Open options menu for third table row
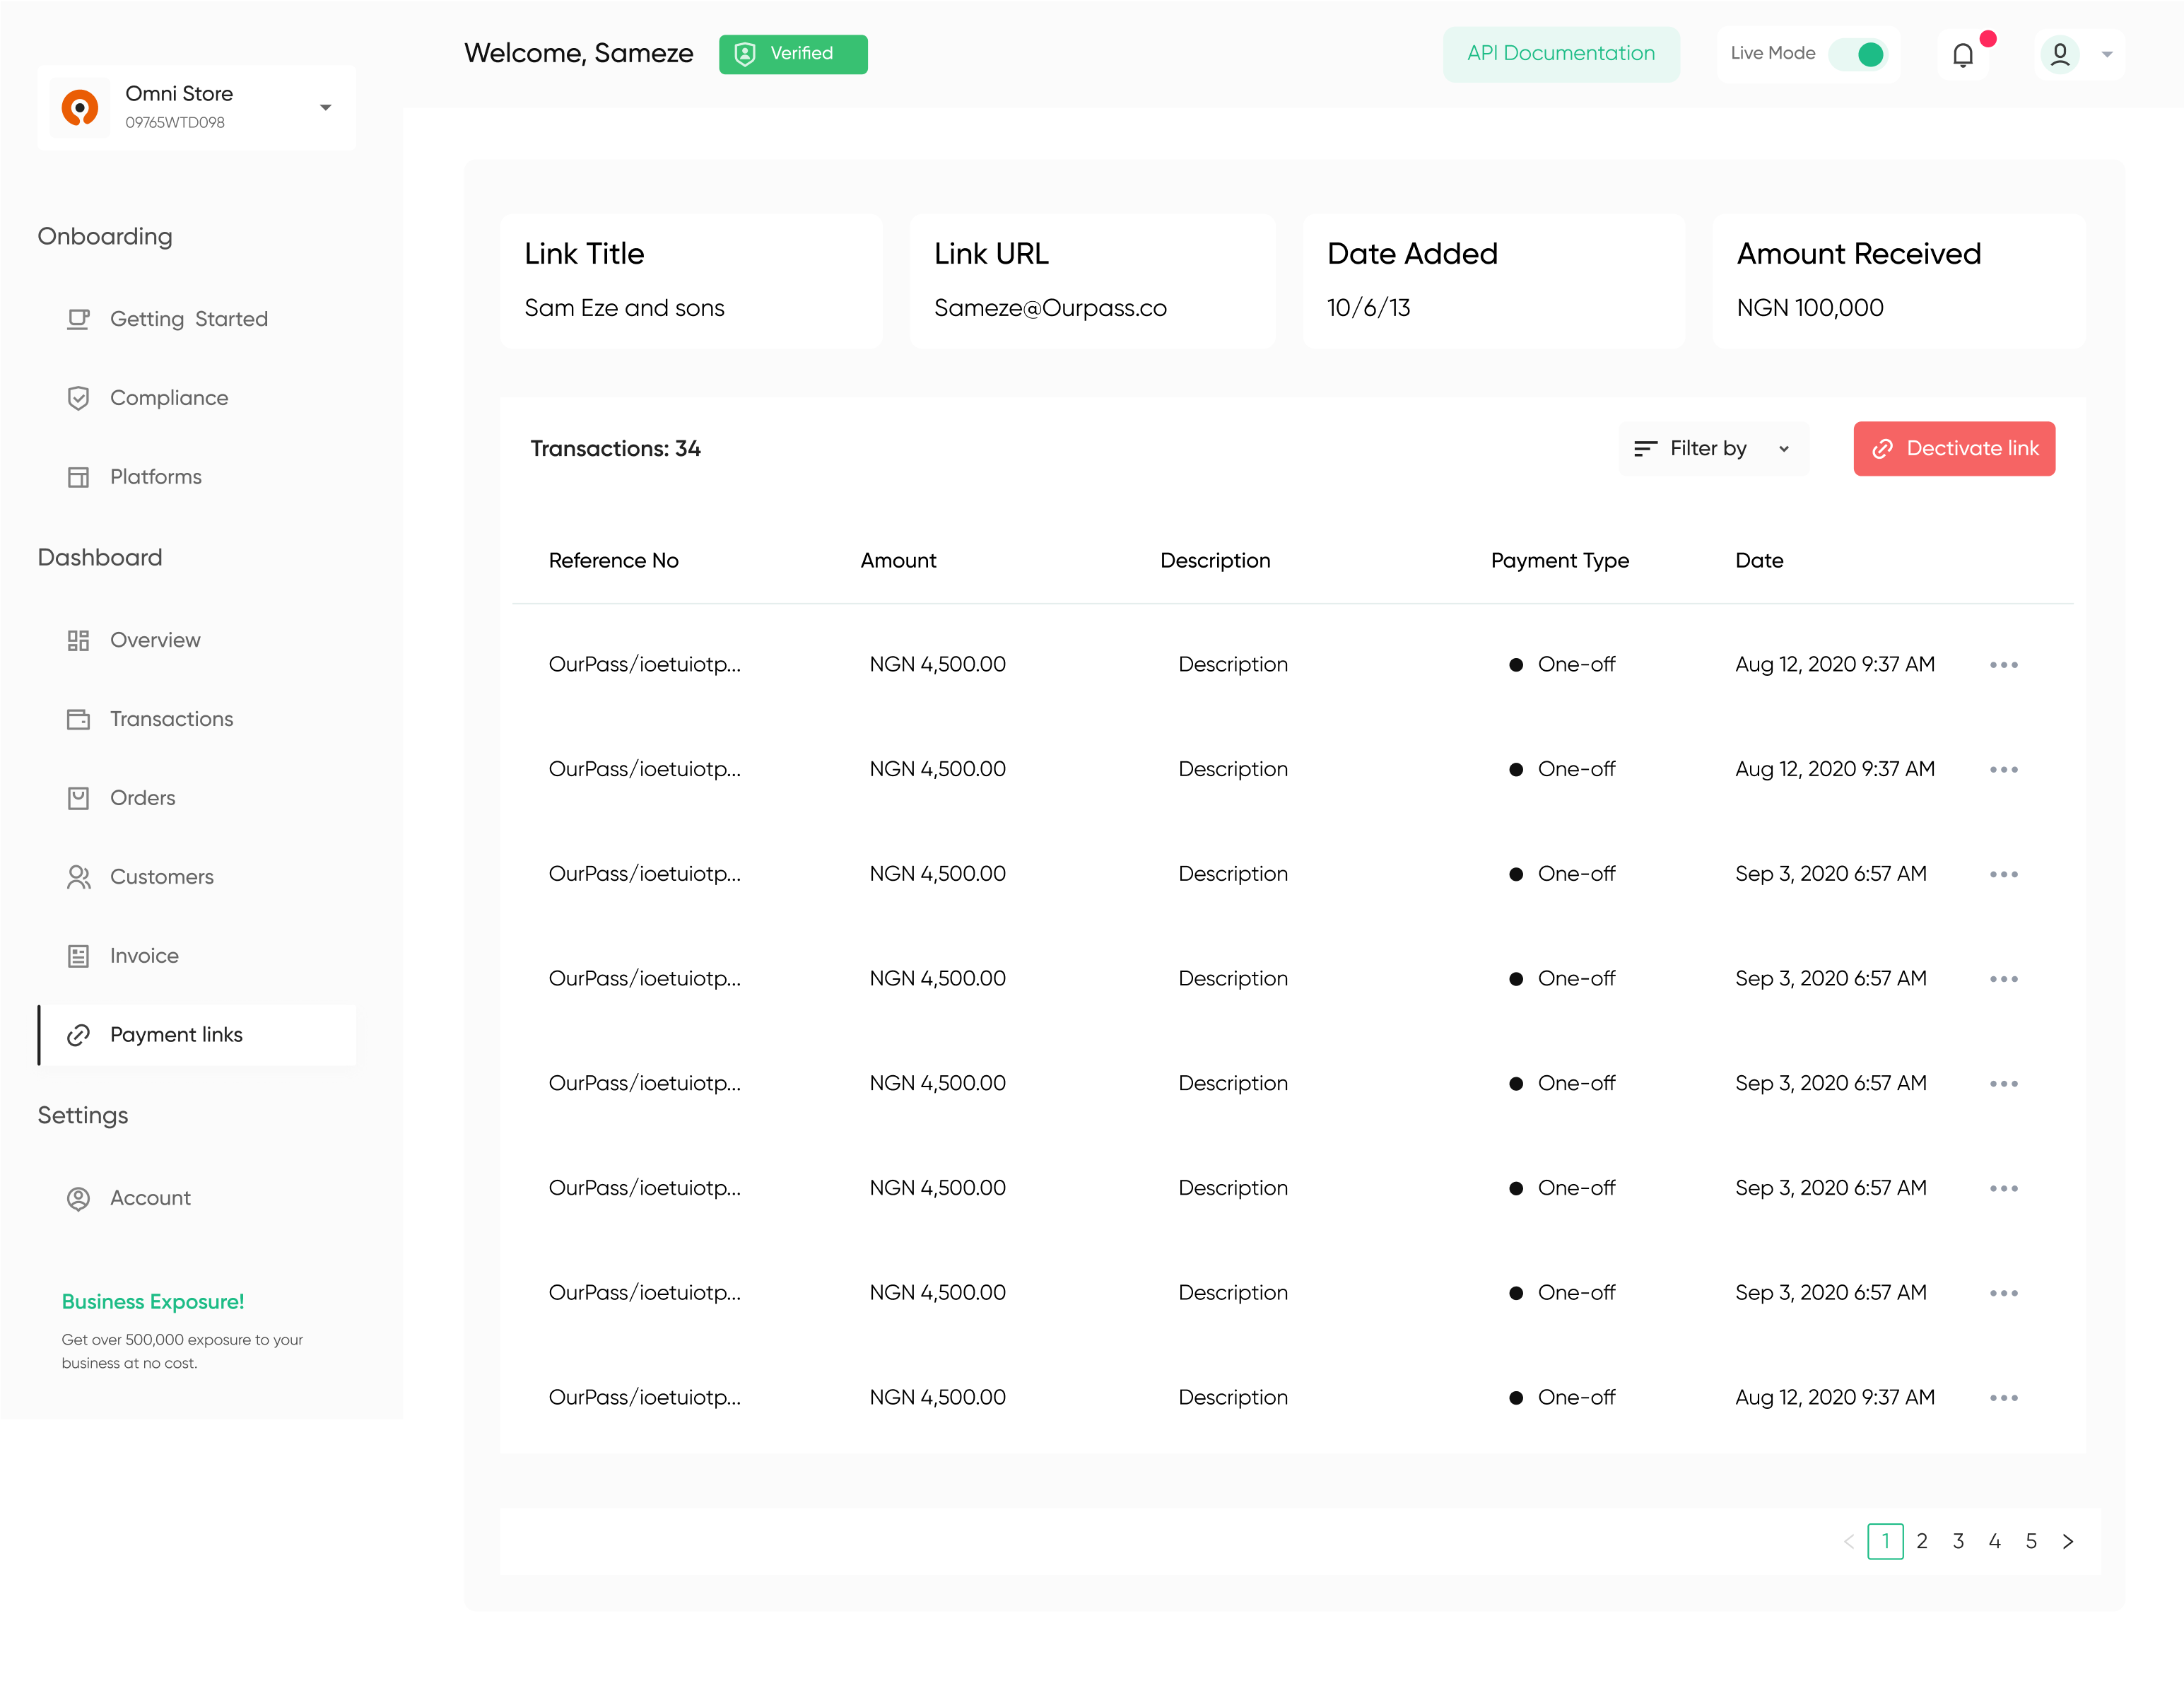Screen dimensions: 2184x1681 coord(2004,874)
